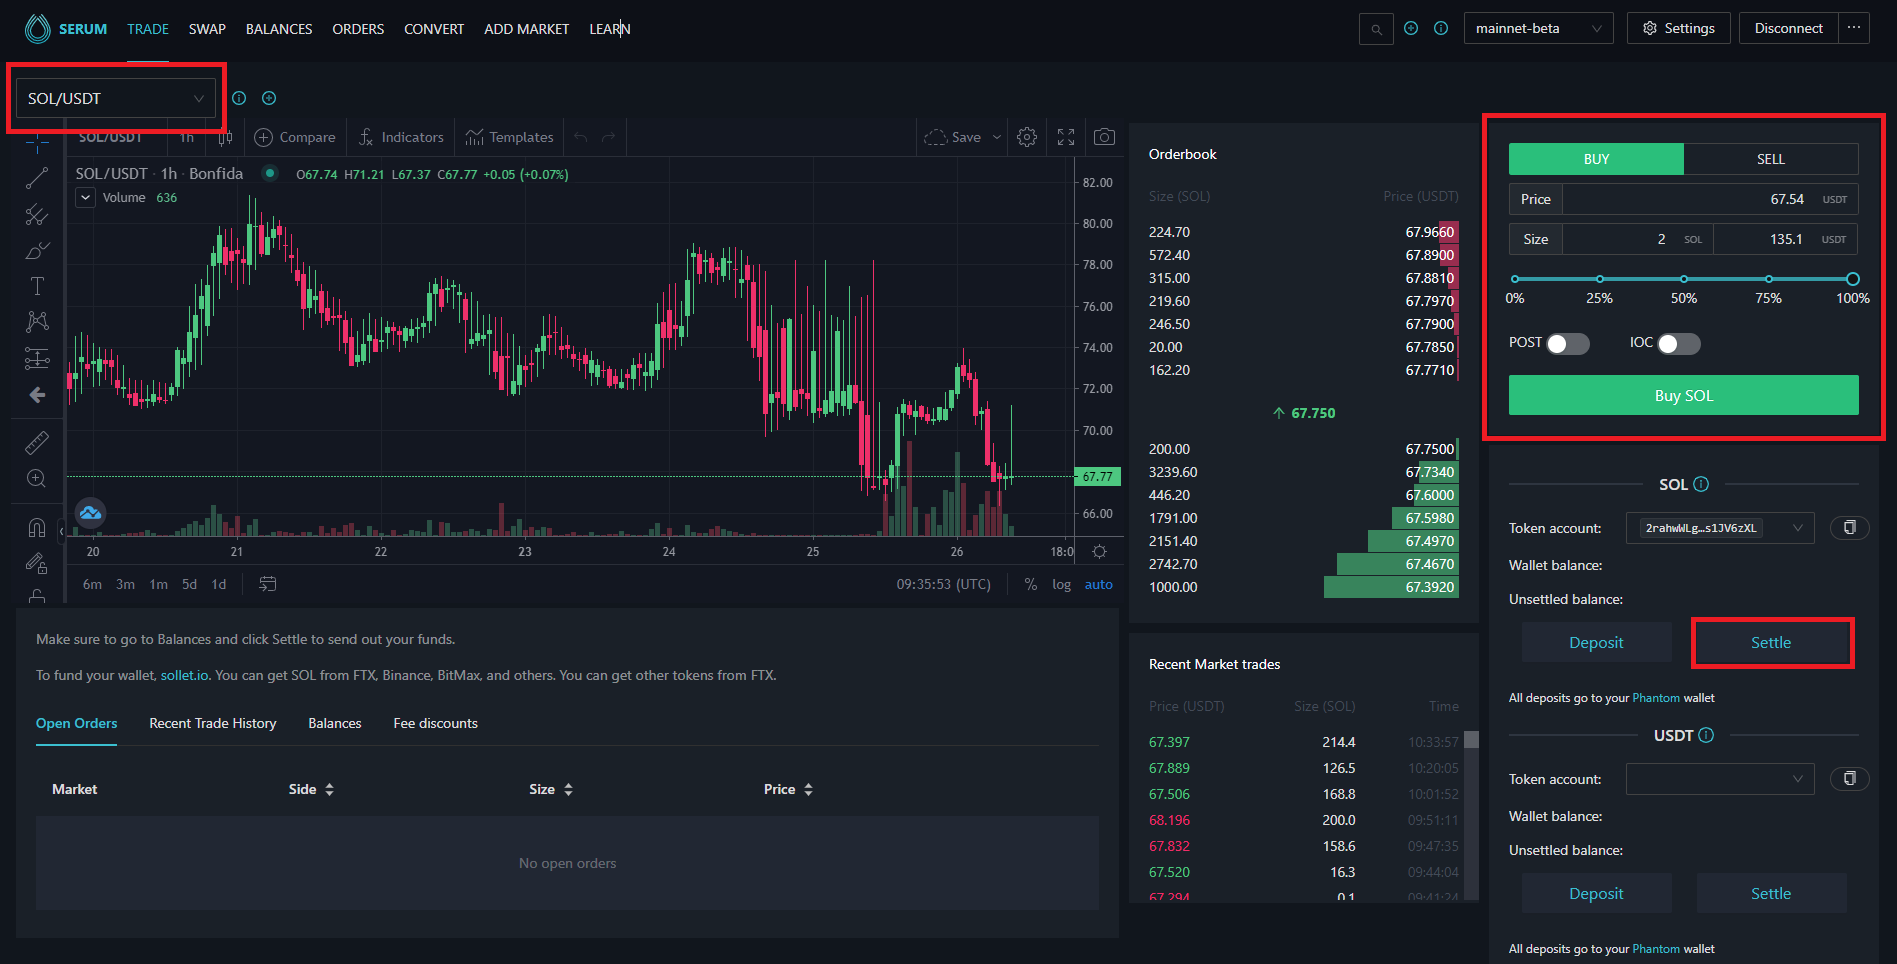Enter fullscreen chart mode

click(x=1065, y=137)
